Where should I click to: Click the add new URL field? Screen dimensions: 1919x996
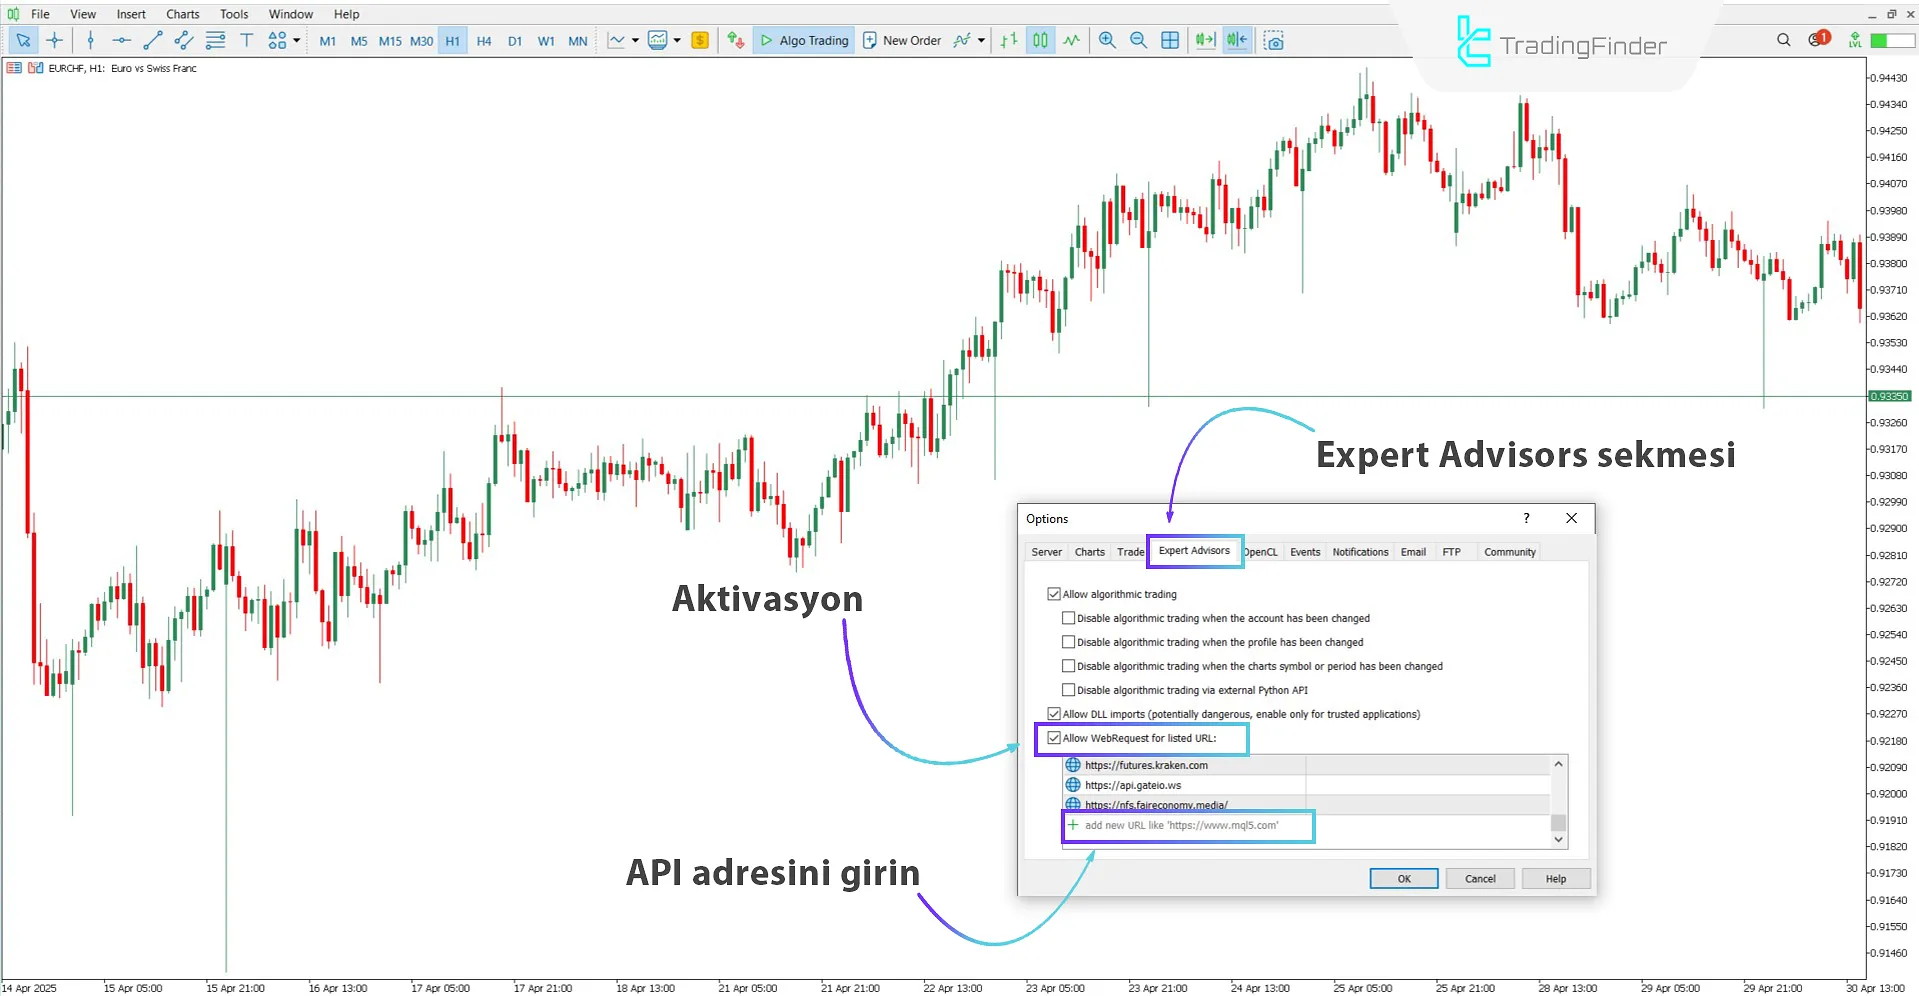tap(1181, 826)
